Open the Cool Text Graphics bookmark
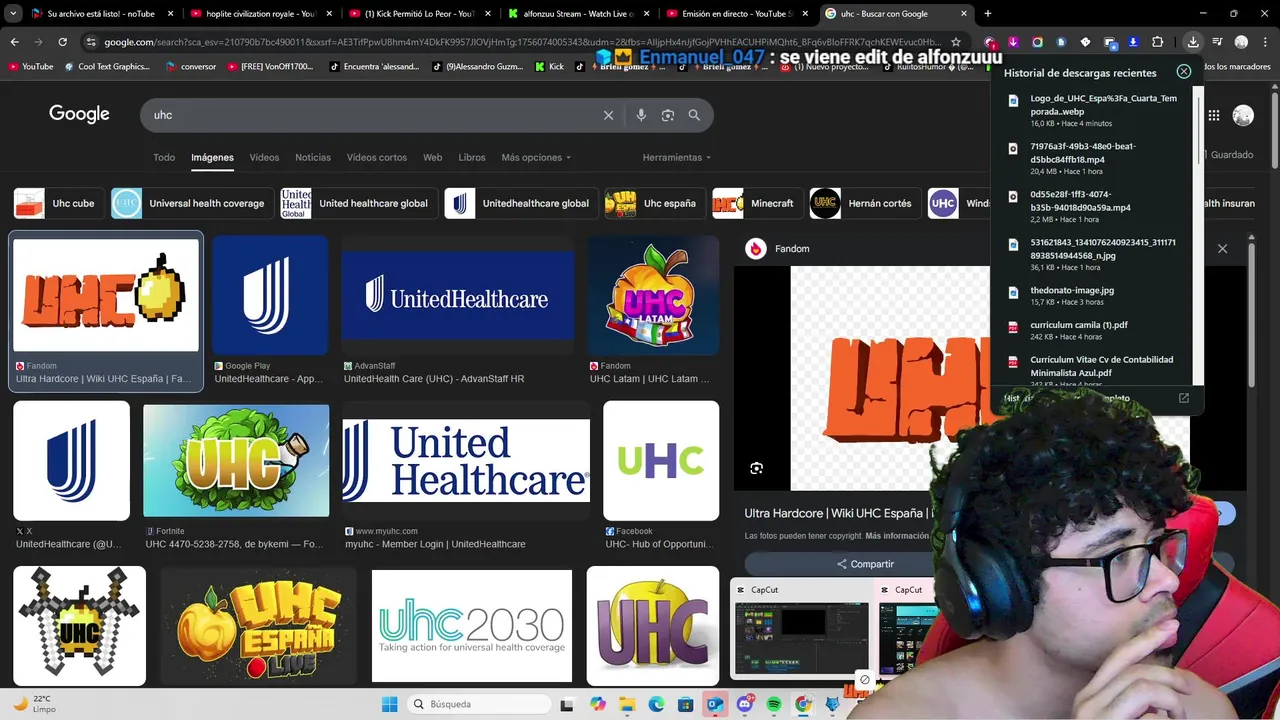 (x=107, y=66)
